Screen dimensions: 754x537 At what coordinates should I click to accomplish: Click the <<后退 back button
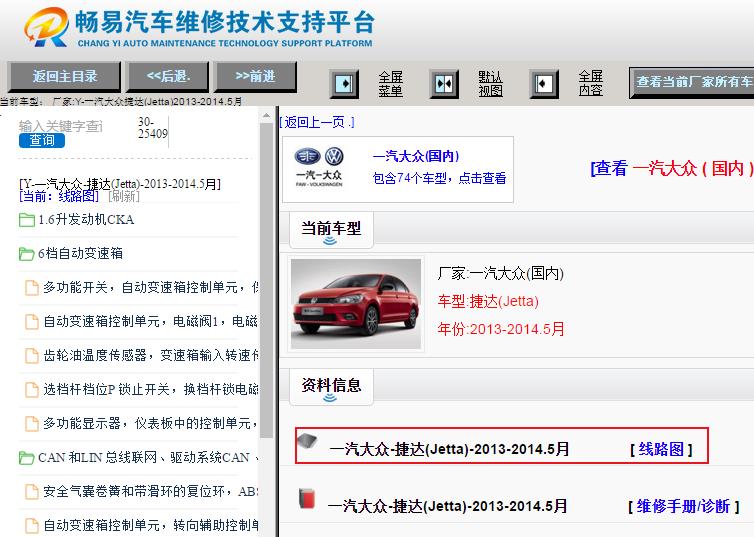coord(167,76)
